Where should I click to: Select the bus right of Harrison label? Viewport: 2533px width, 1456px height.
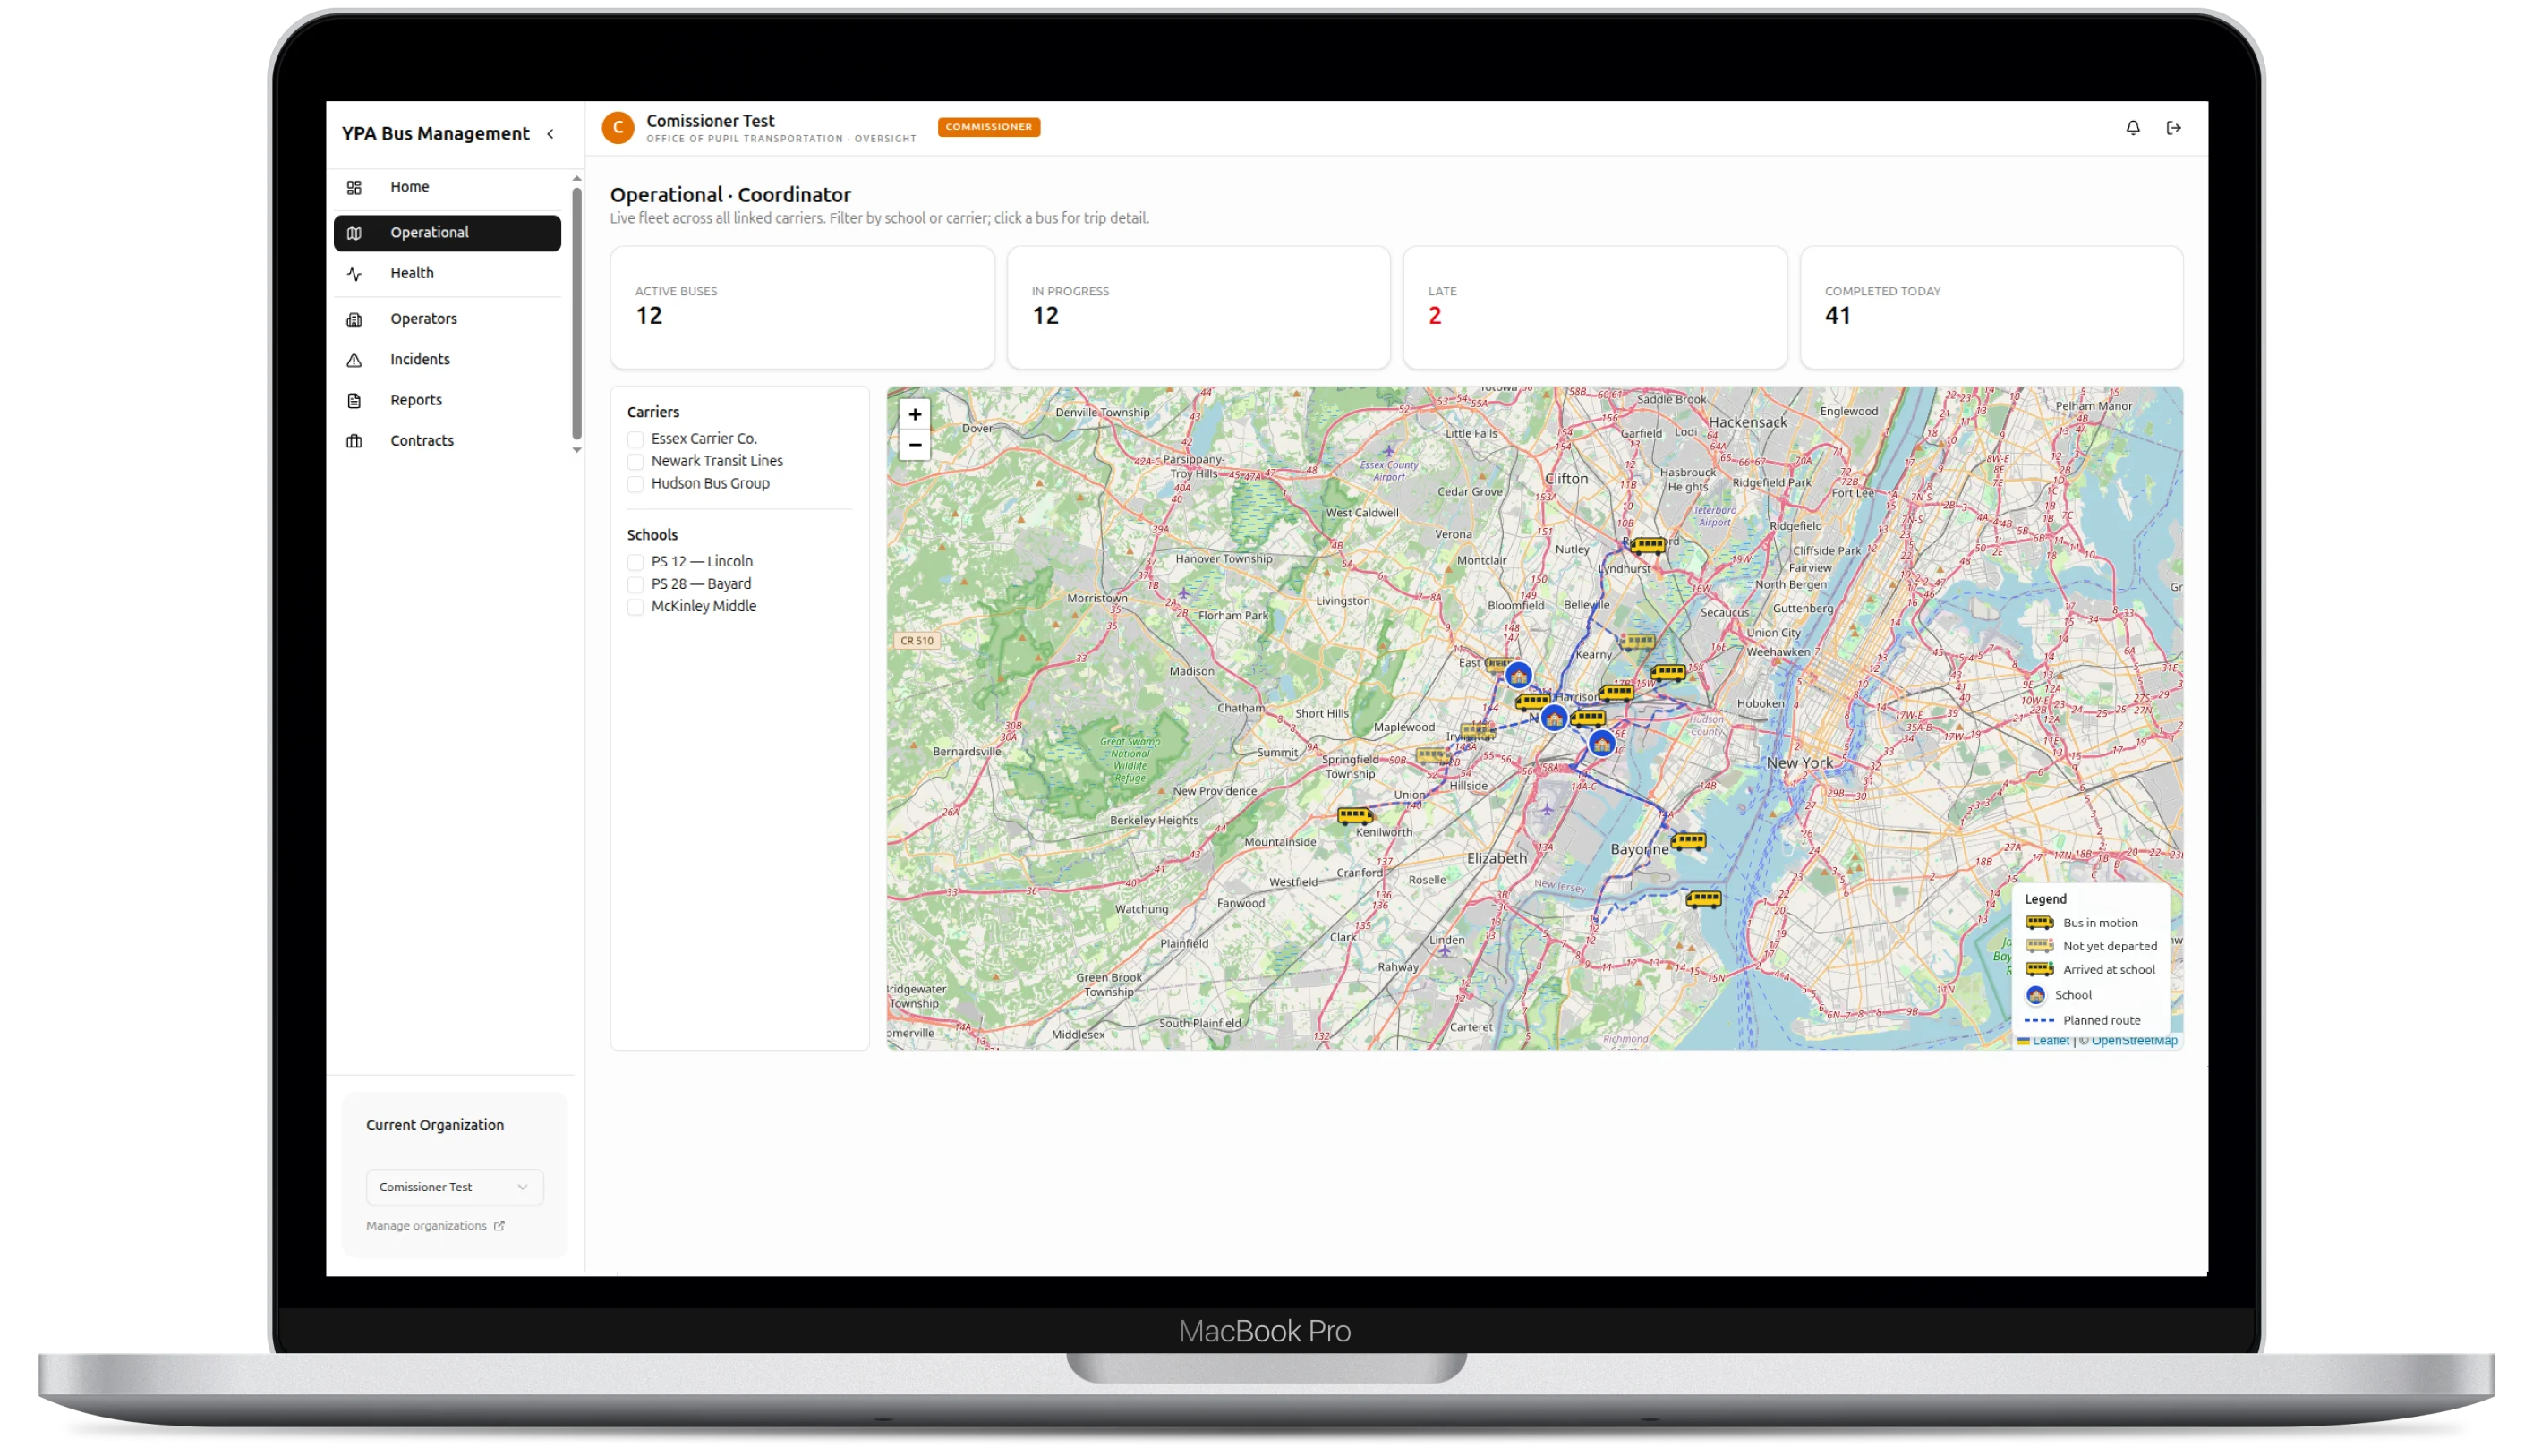click(1616, 693)
